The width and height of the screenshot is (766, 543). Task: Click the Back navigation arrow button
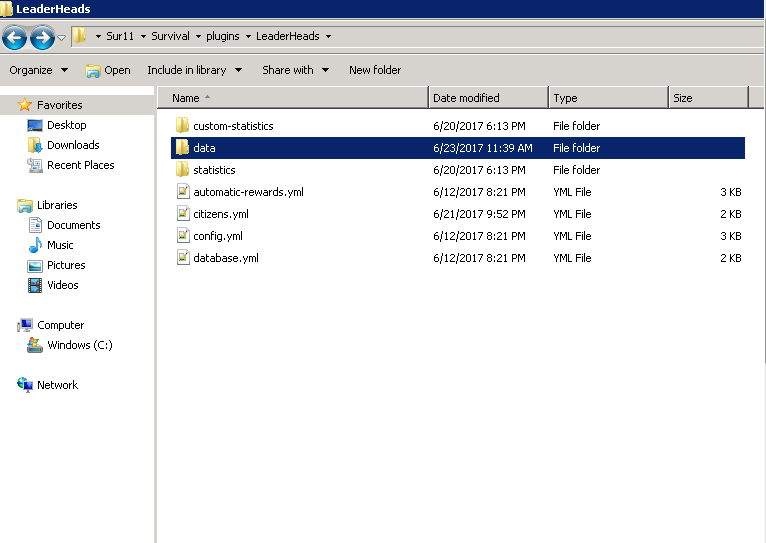[15, 38]
